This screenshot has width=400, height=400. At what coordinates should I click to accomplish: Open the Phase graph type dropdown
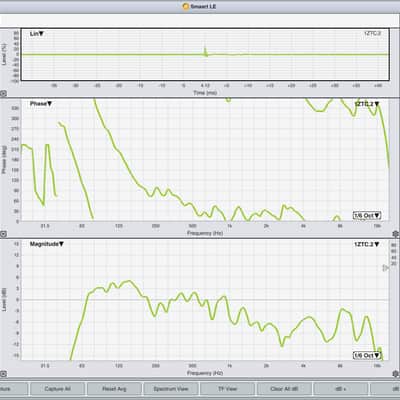tap(41, 104)
